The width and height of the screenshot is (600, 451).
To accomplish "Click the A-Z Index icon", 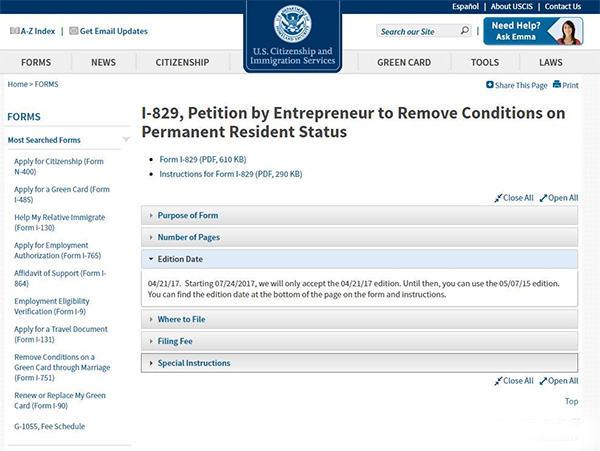I will [x=14, y=31].
